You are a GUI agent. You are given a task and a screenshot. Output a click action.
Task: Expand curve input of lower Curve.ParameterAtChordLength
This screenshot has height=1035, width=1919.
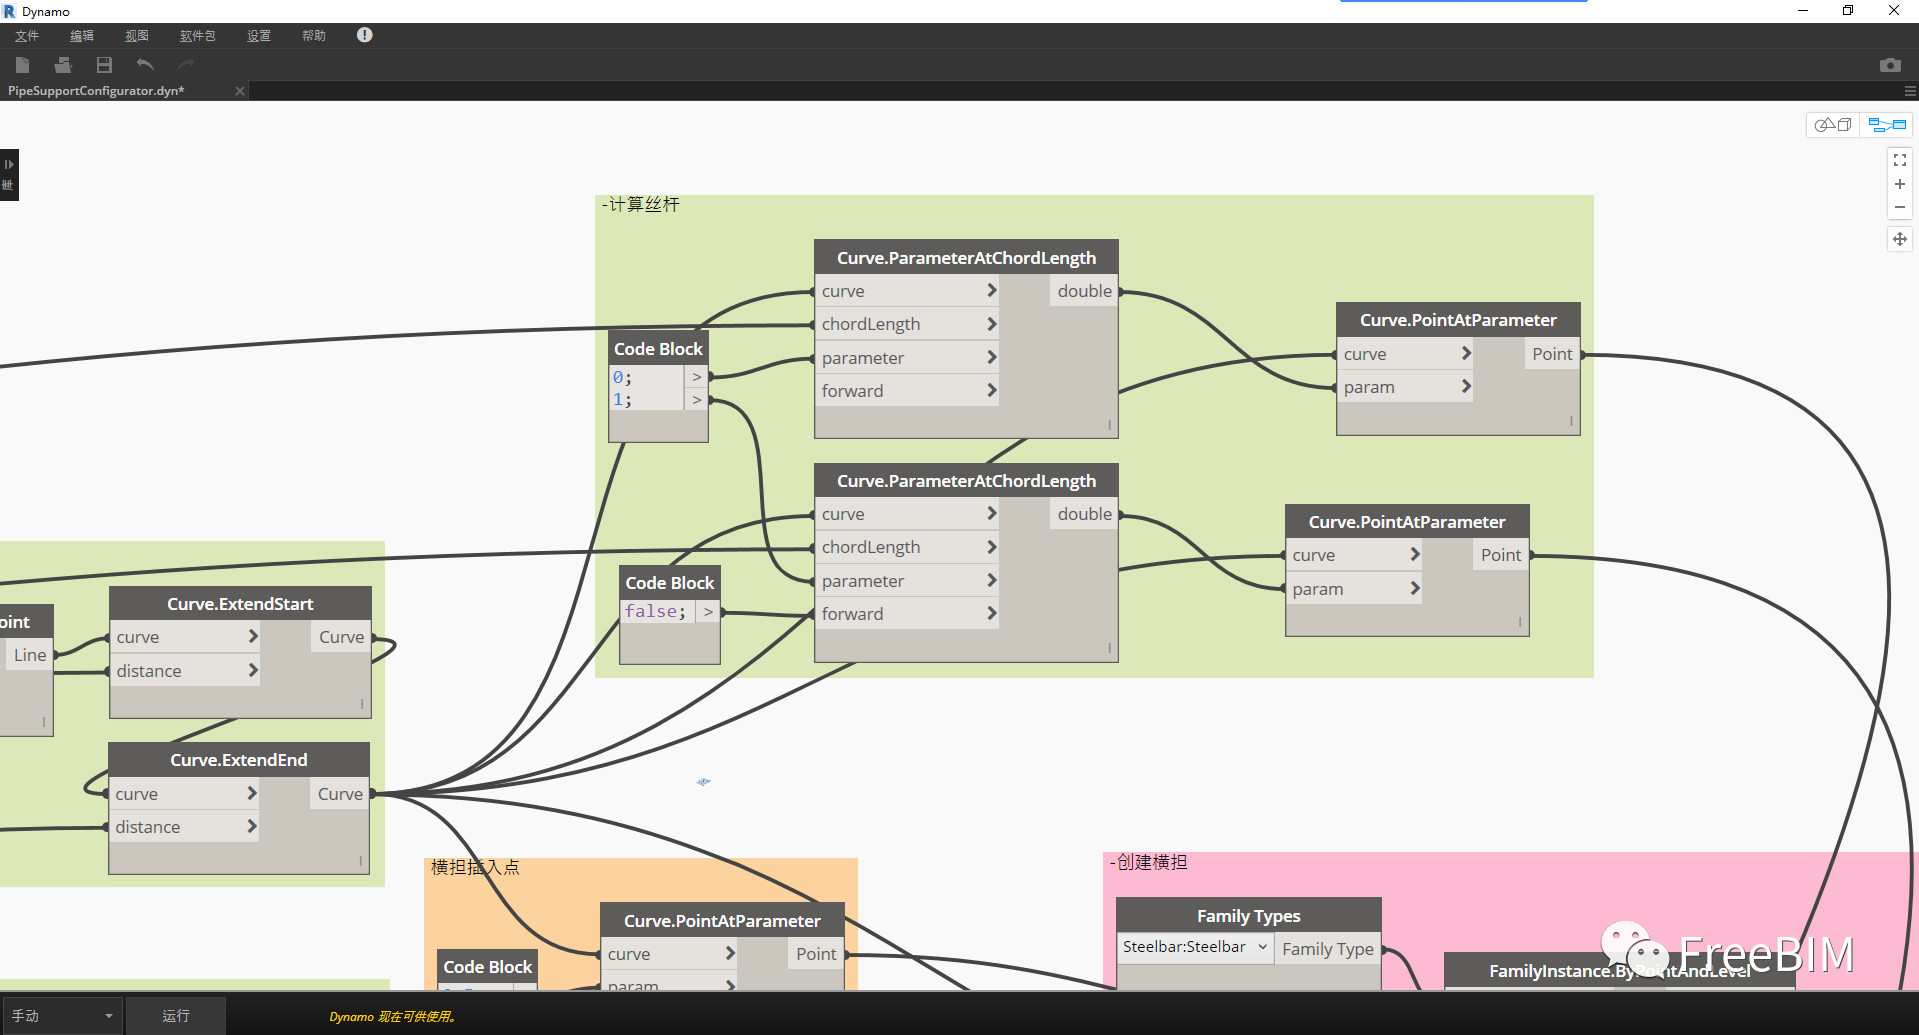[x=991, y=514]
